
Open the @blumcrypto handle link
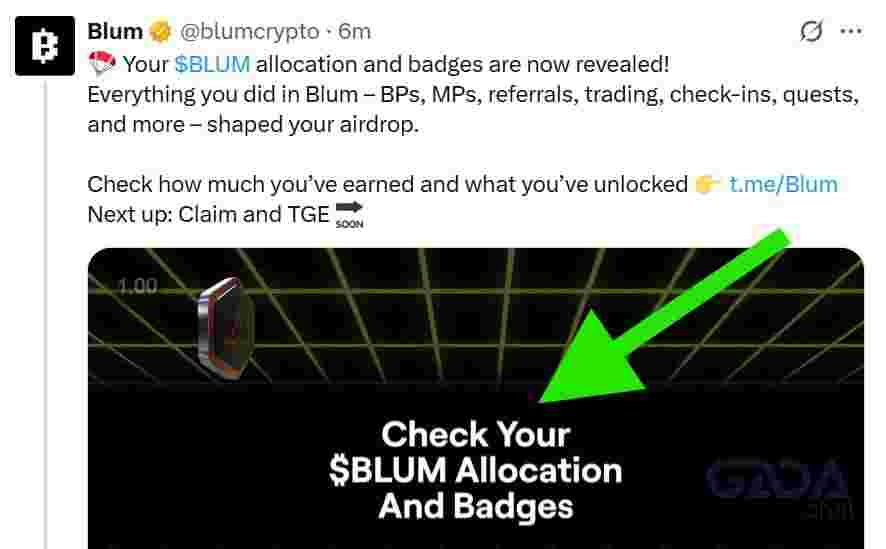tap(249, 32)
